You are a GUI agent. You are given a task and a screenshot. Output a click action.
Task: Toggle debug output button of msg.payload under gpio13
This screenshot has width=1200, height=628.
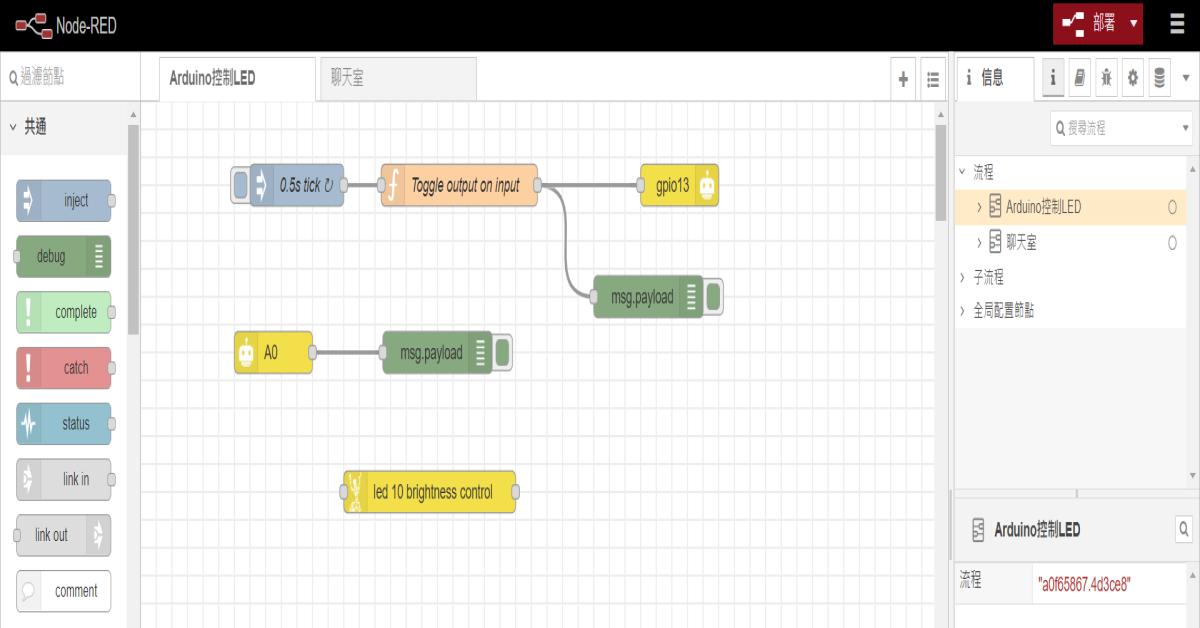click(714, 297)
